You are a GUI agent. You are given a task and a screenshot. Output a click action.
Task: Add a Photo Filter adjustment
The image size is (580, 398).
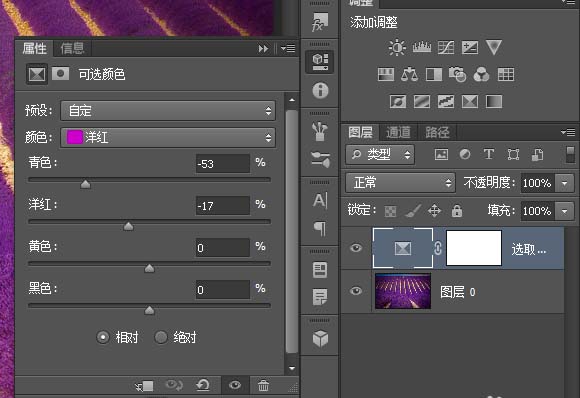(x=458, y=75)
